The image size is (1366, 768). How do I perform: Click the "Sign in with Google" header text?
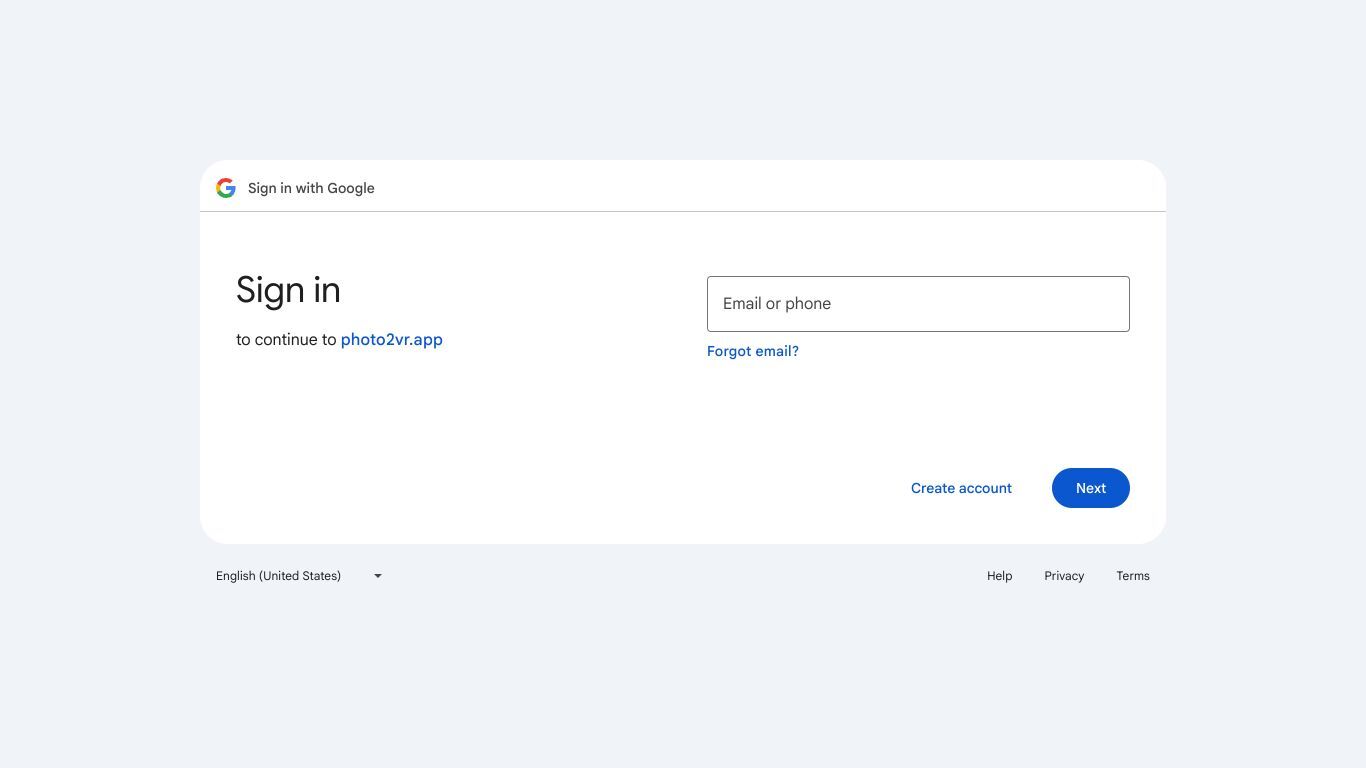point(311,188)
